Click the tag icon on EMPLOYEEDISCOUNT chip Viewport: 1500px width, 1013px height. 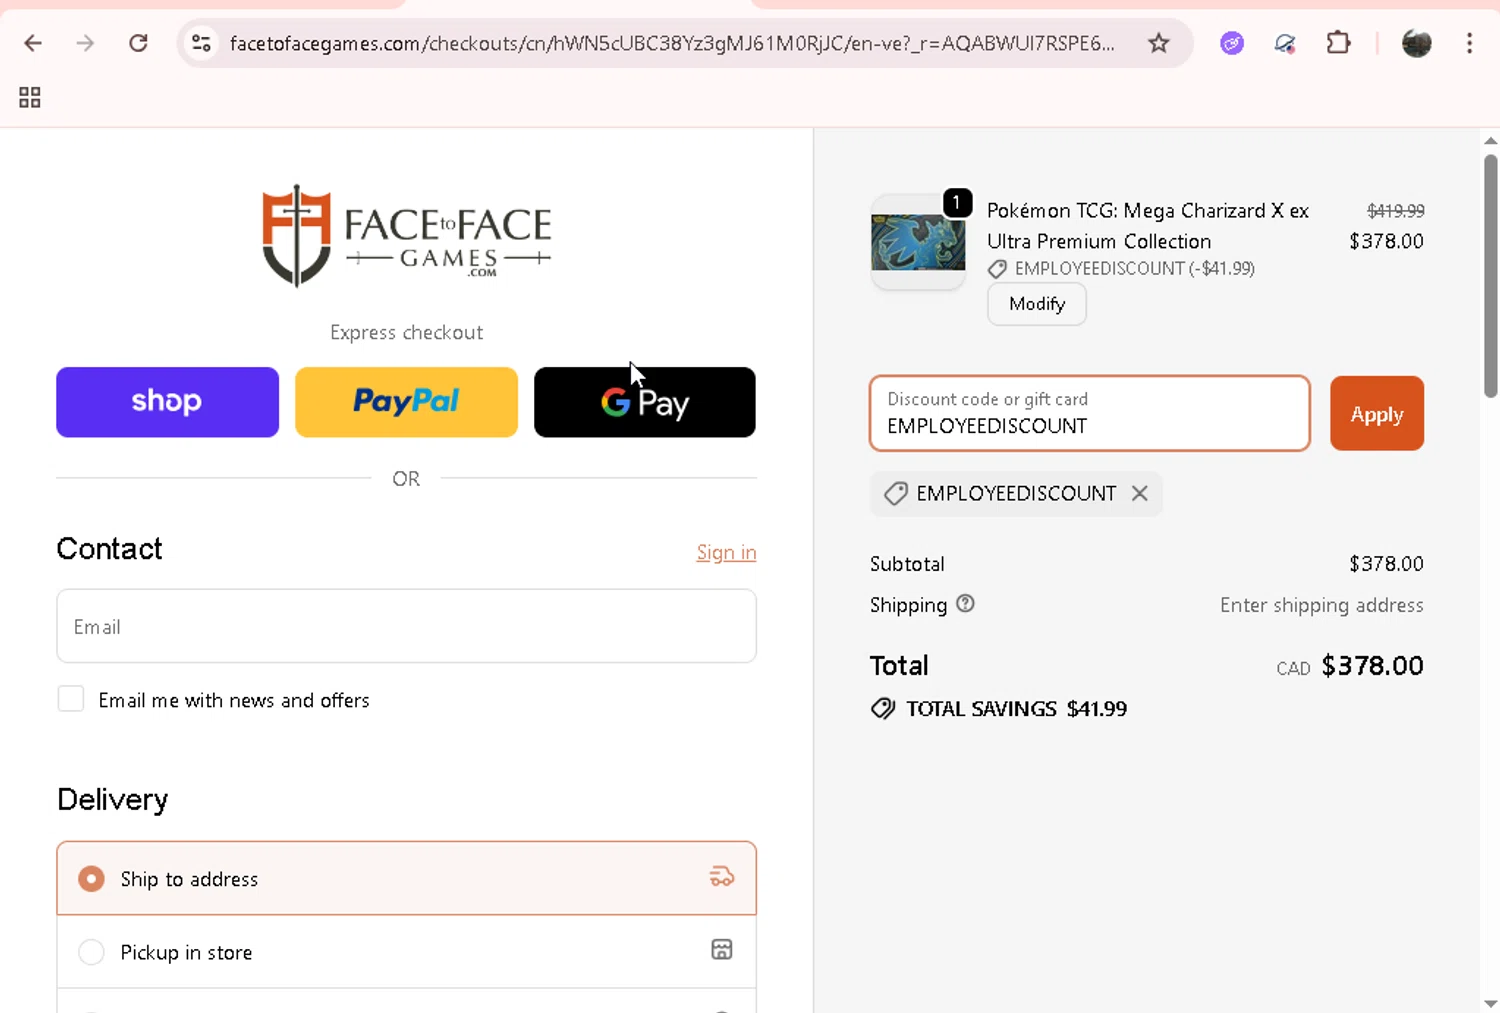click(896, 493)
